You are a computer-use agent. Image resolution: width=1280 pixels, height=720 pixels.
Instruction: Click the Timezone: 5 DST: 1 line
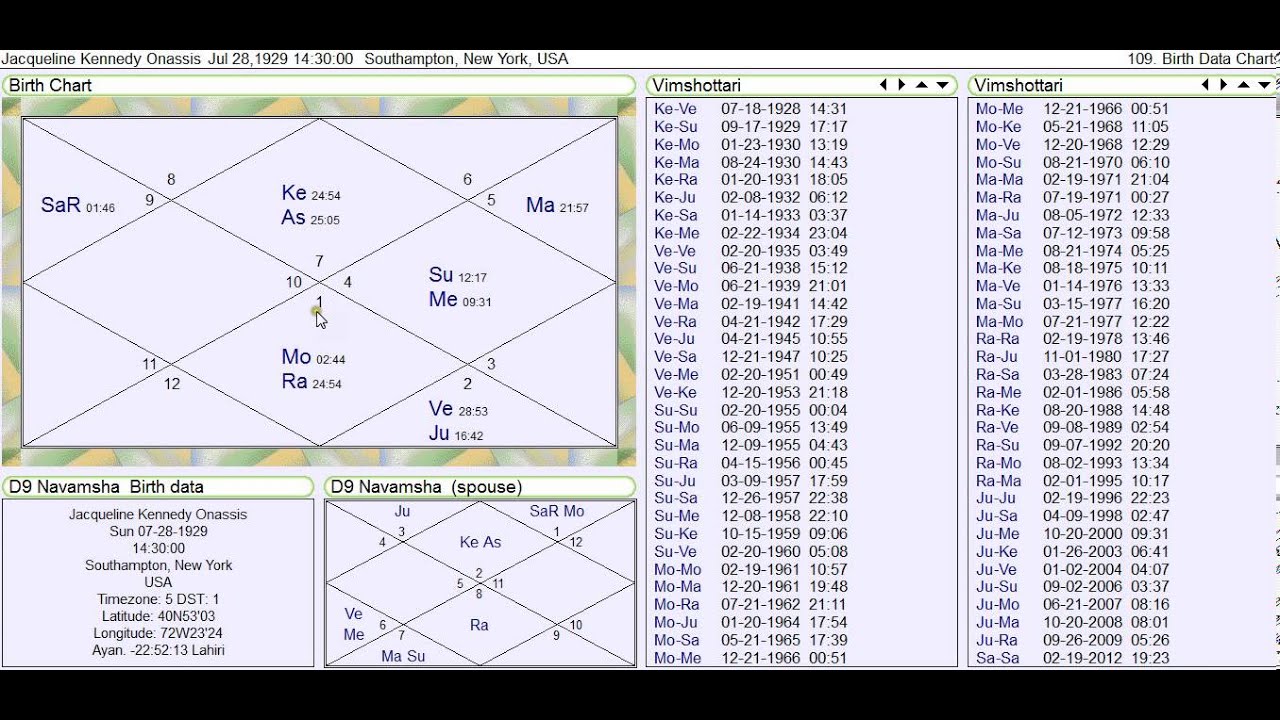(x=158, y=599)
